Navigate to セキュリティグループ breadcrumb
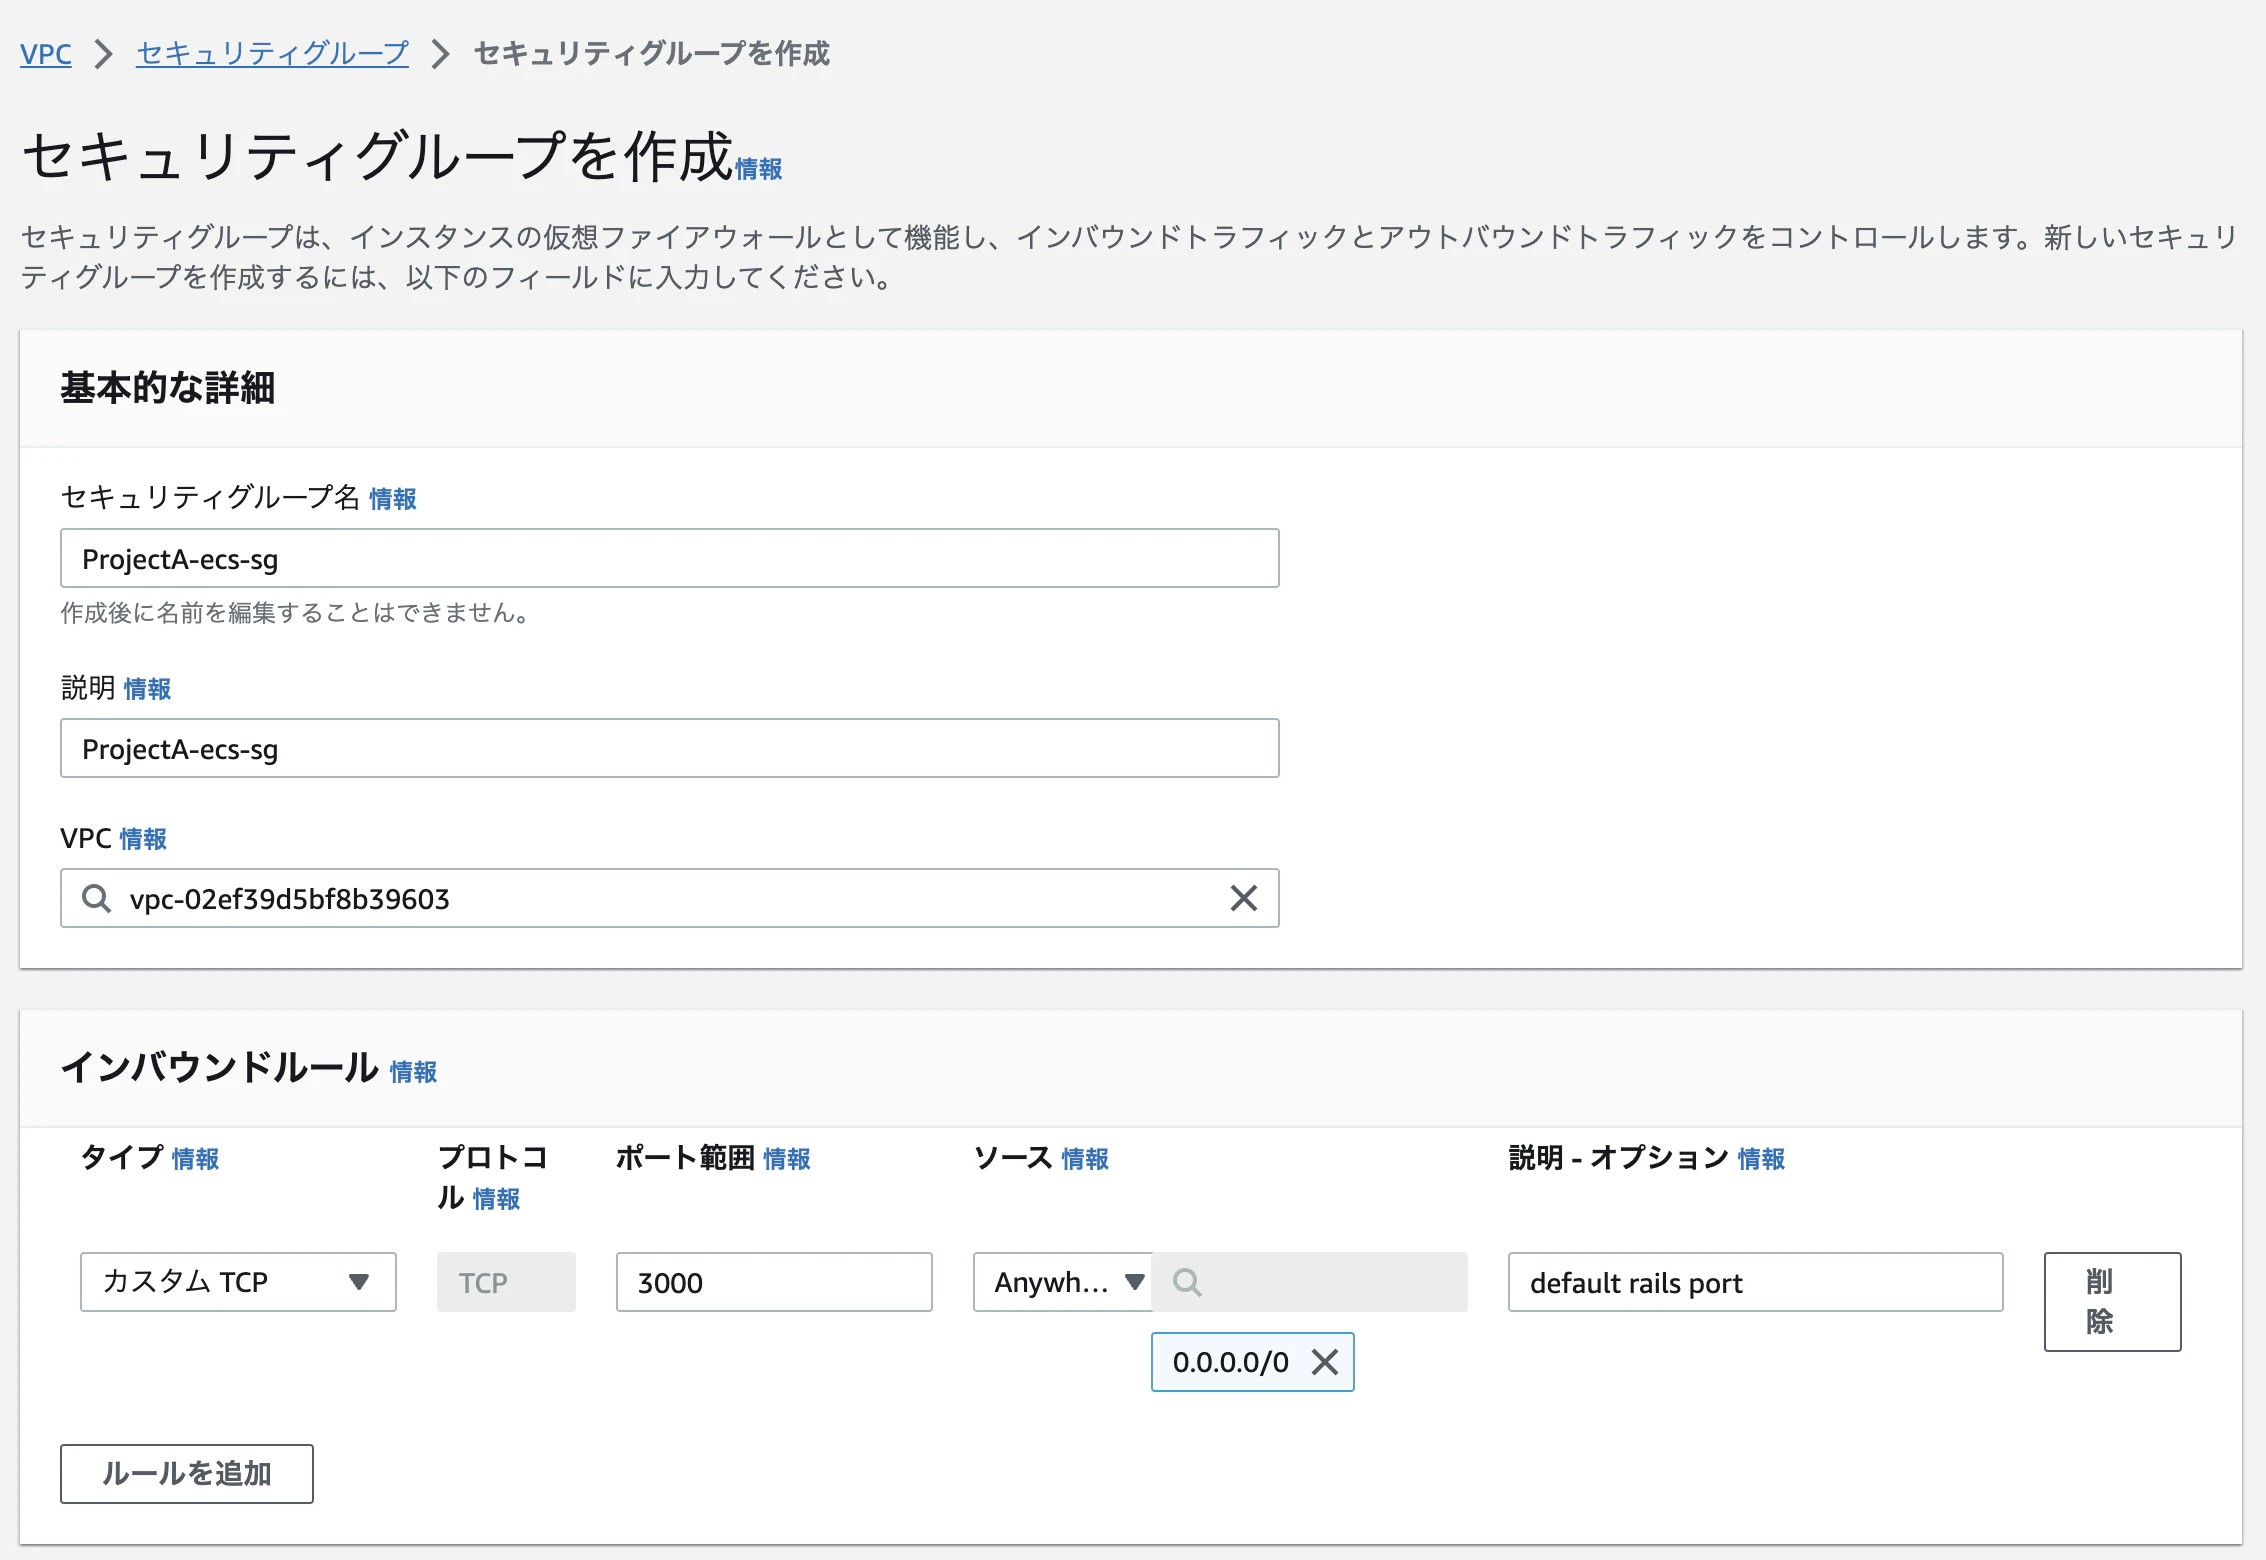 (272, 54)
